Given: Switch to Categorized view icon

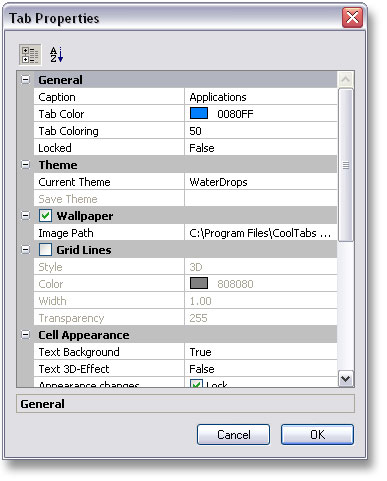Looking at the screenshot, I should click(30, 55).
